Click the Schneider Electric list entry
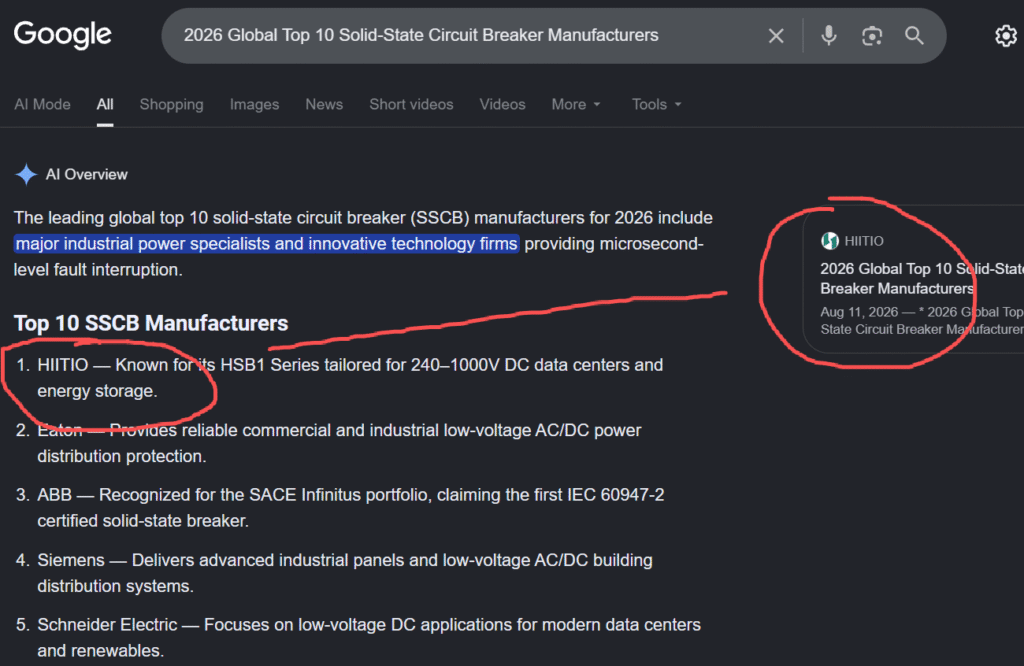Image resolution: width=1024 pixels, height=666 pixels. click(x=369, y=637)
